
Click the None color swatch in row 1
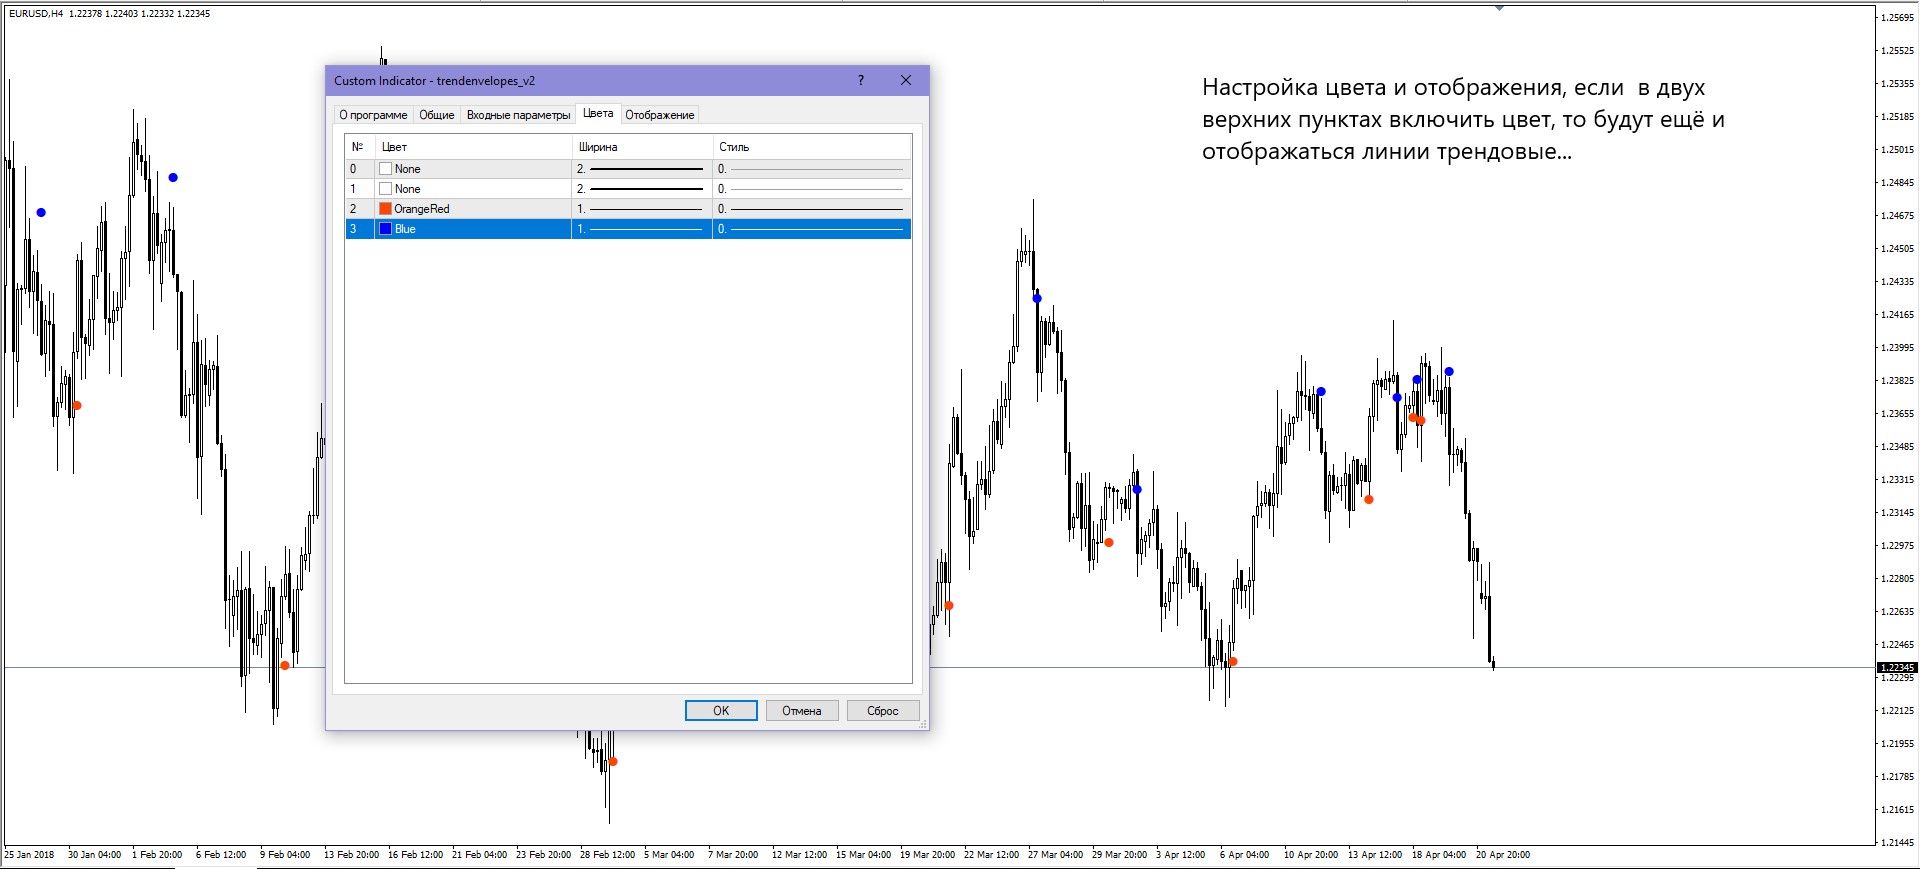385,189
